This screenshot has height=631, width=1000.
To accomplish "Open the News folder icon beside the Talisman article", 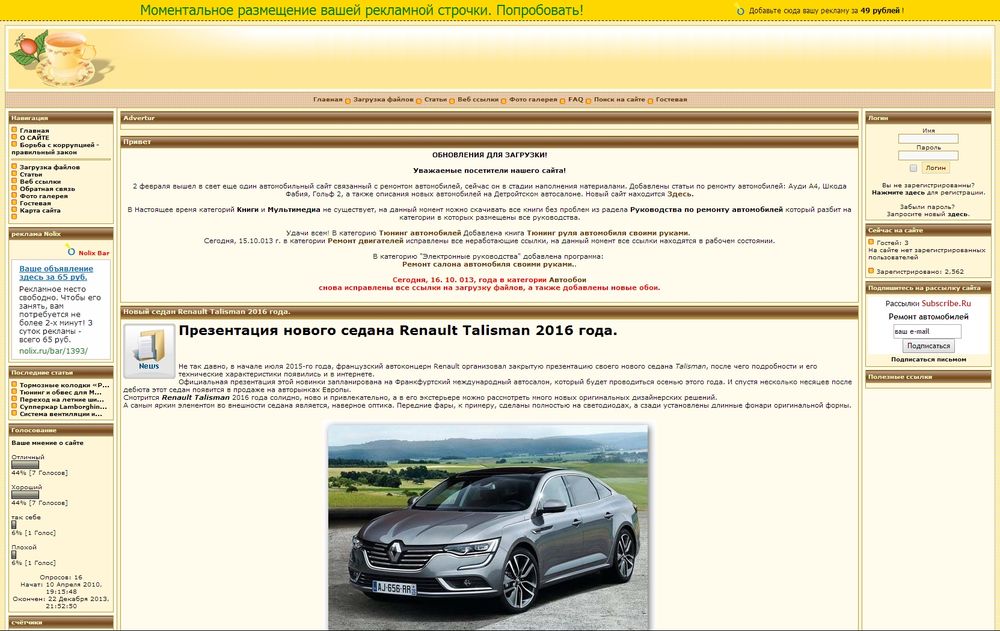I will 149,350.
